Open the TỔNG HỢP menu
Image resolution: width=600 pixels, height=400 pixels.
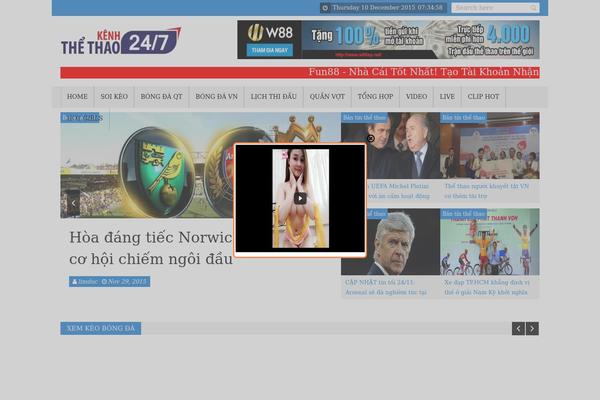pos(375,97)
